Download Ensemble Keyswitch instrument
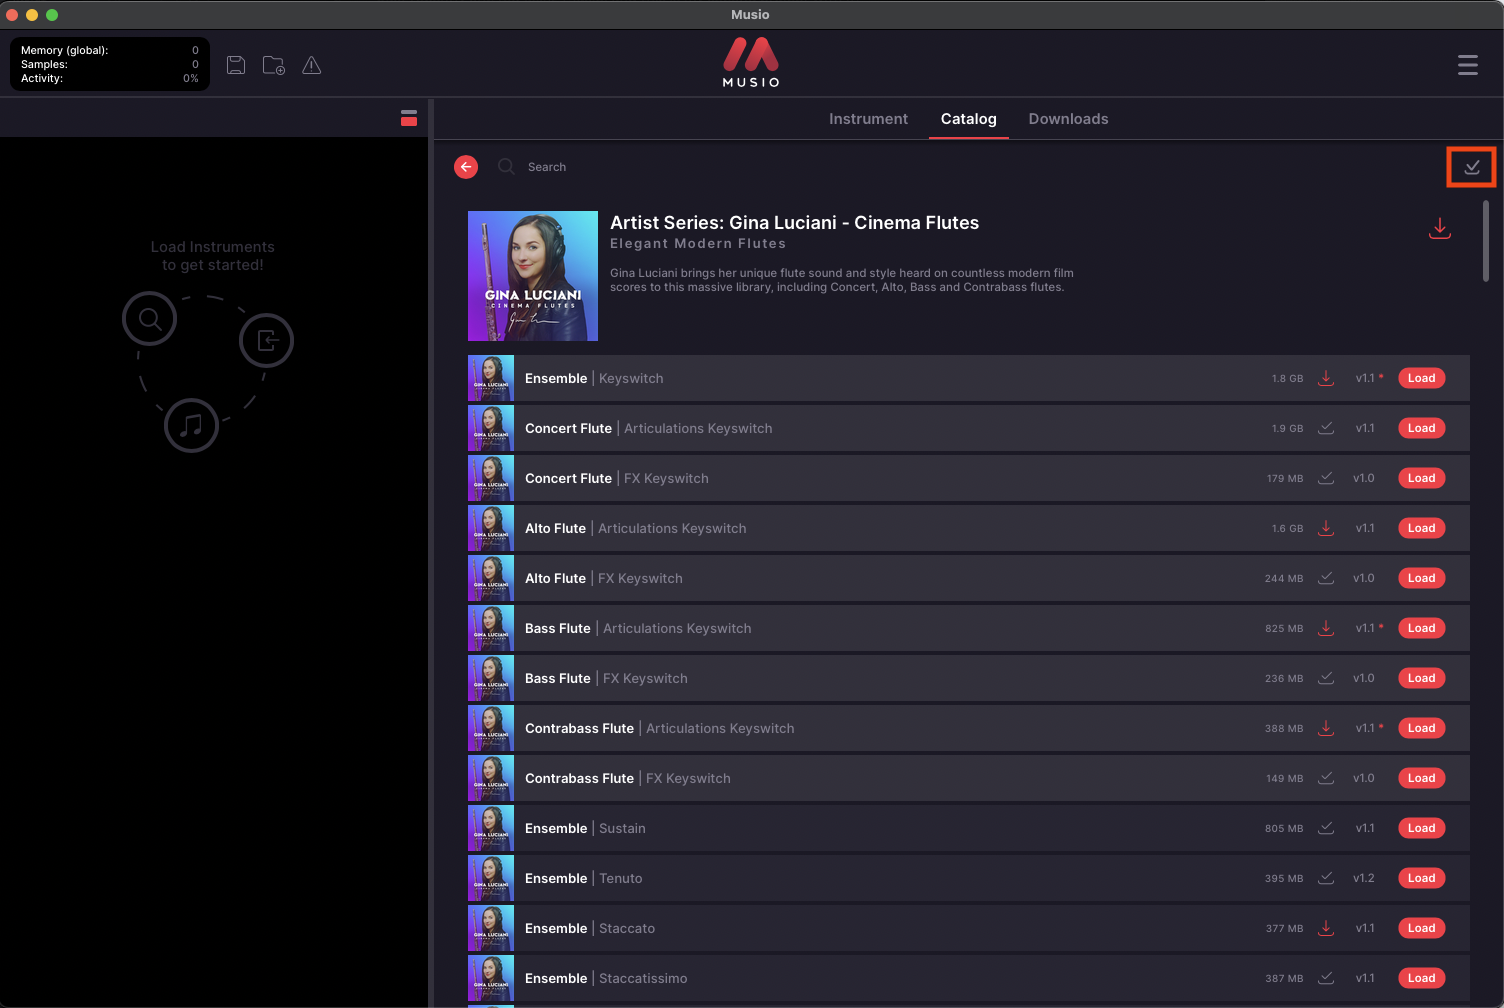 tap(1326, 378)
